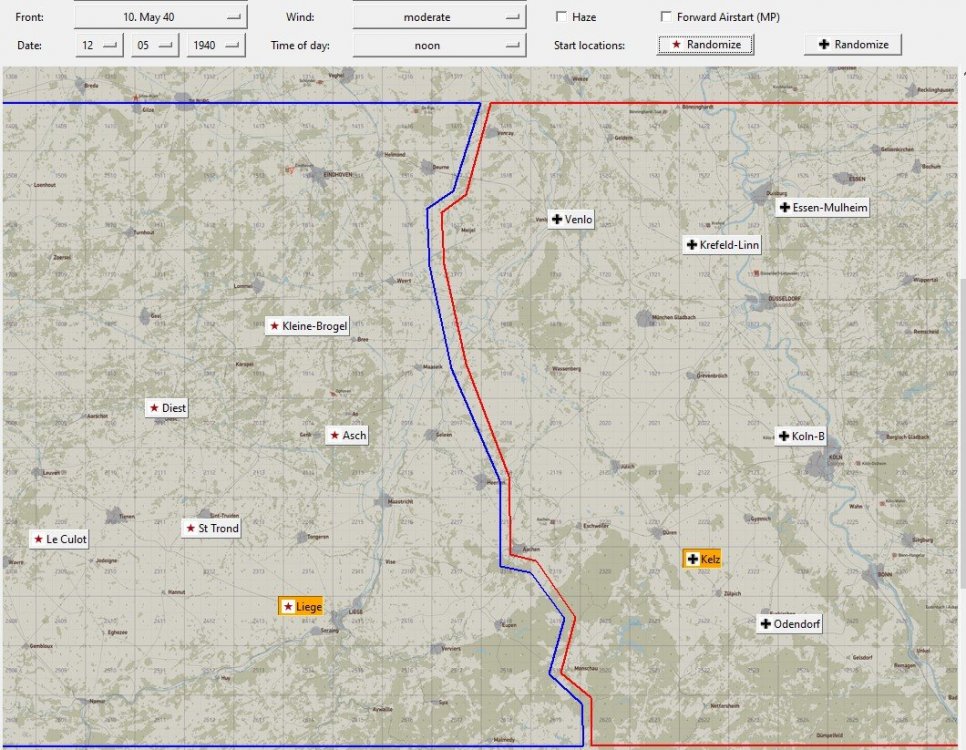Click the Tongeren town label on the map

(318, 537)
